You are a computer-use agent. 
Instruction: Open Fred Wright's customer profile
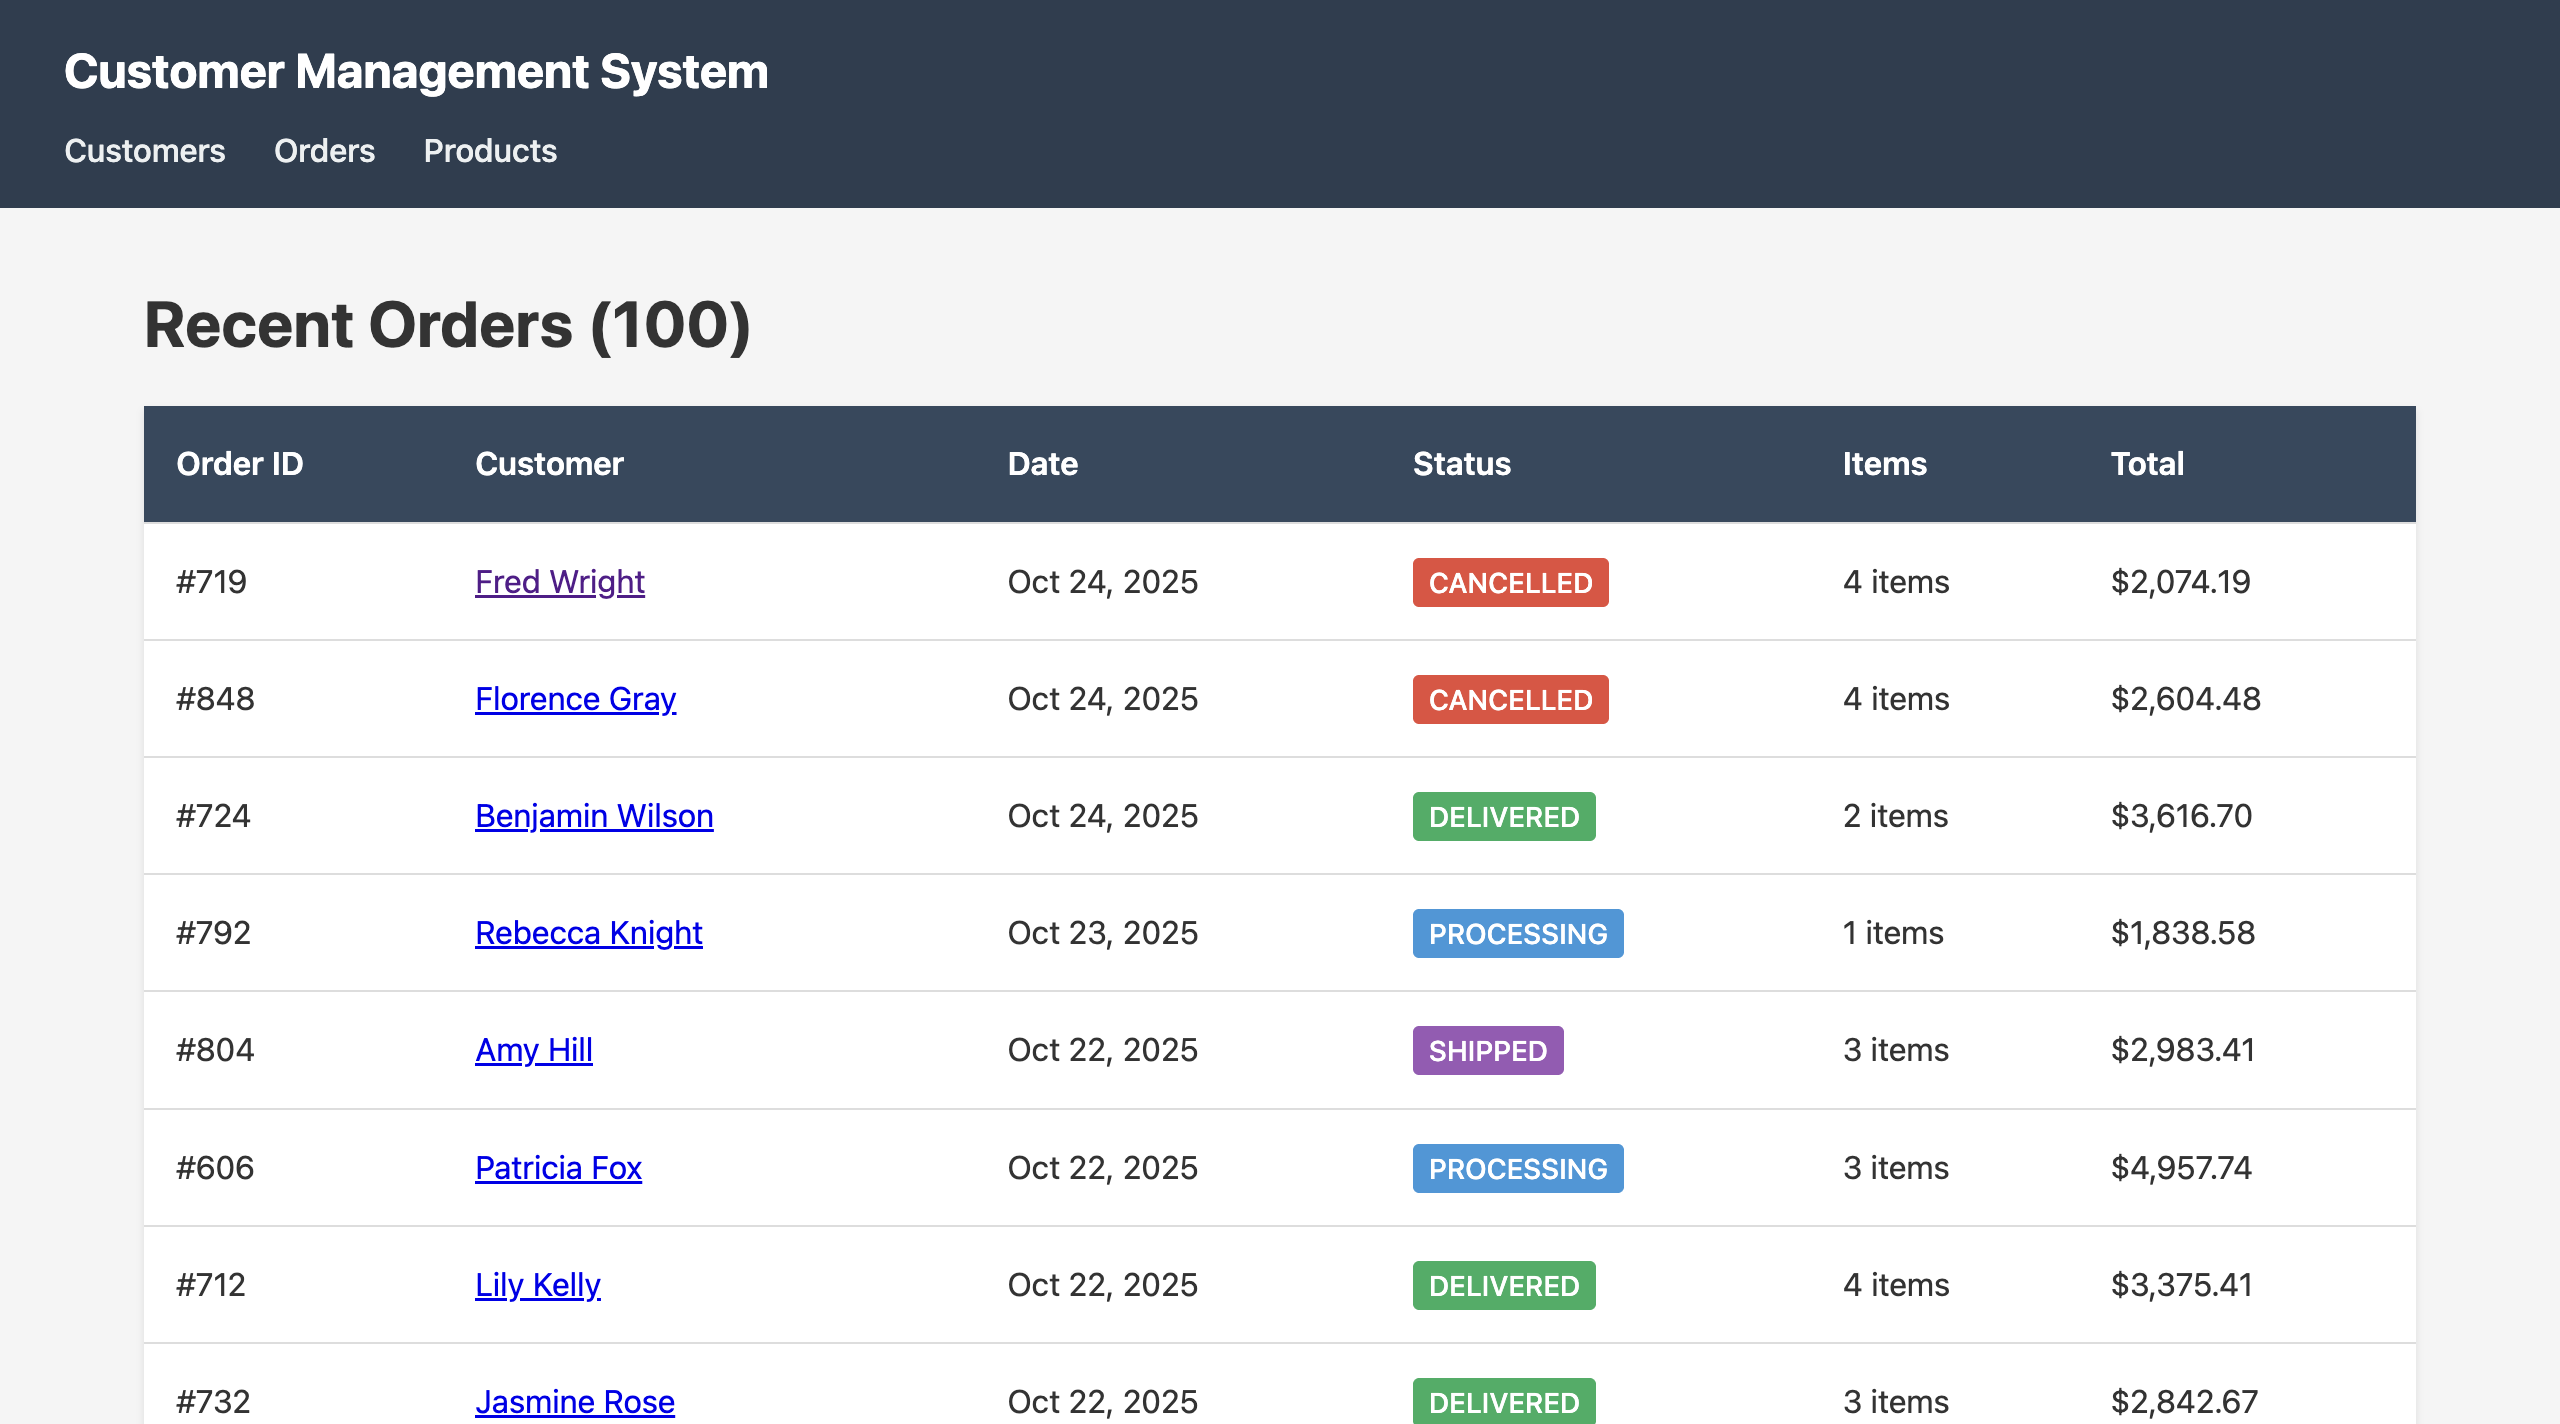click(x=559, y=581)
